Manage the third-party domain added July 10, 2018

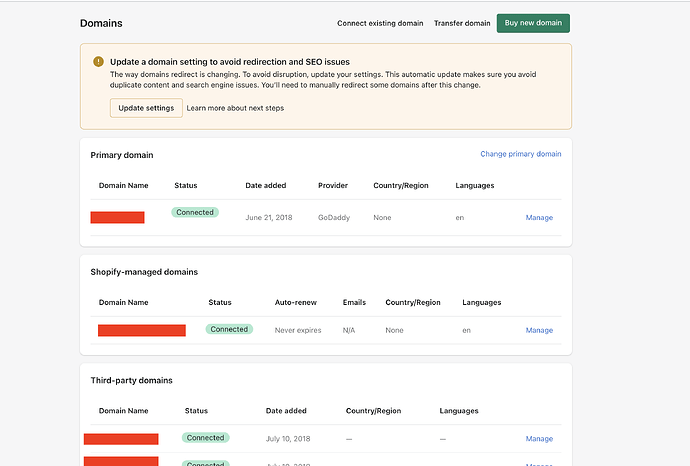(539, 438)
